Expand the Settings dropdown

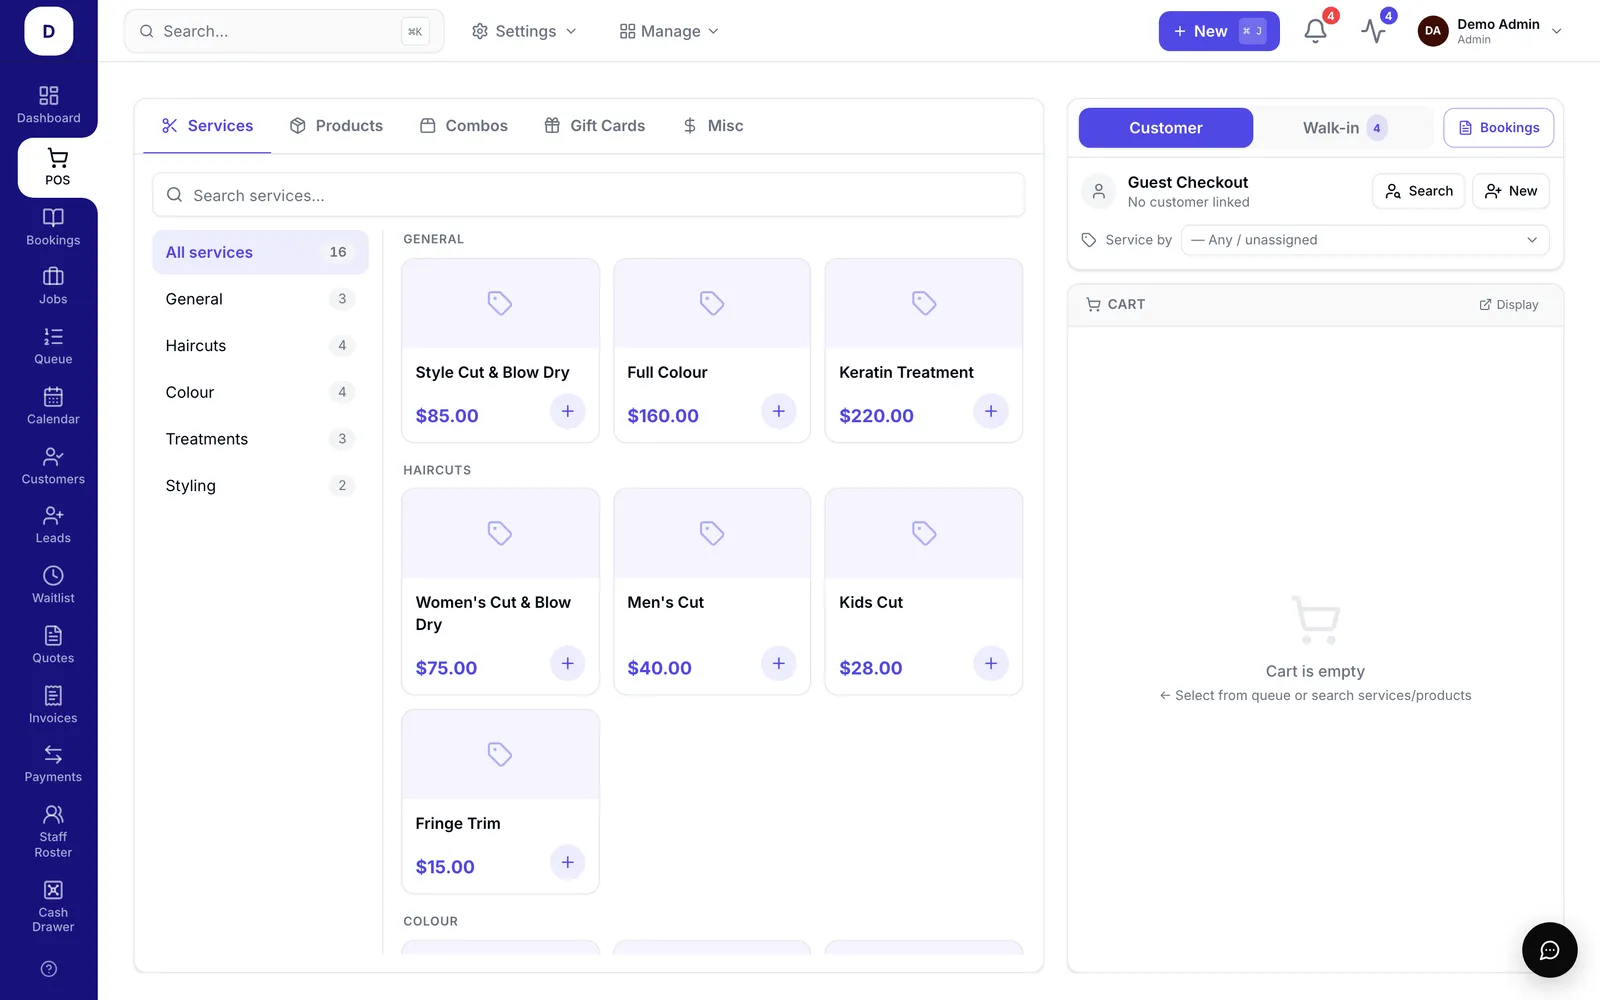[524, 31]
